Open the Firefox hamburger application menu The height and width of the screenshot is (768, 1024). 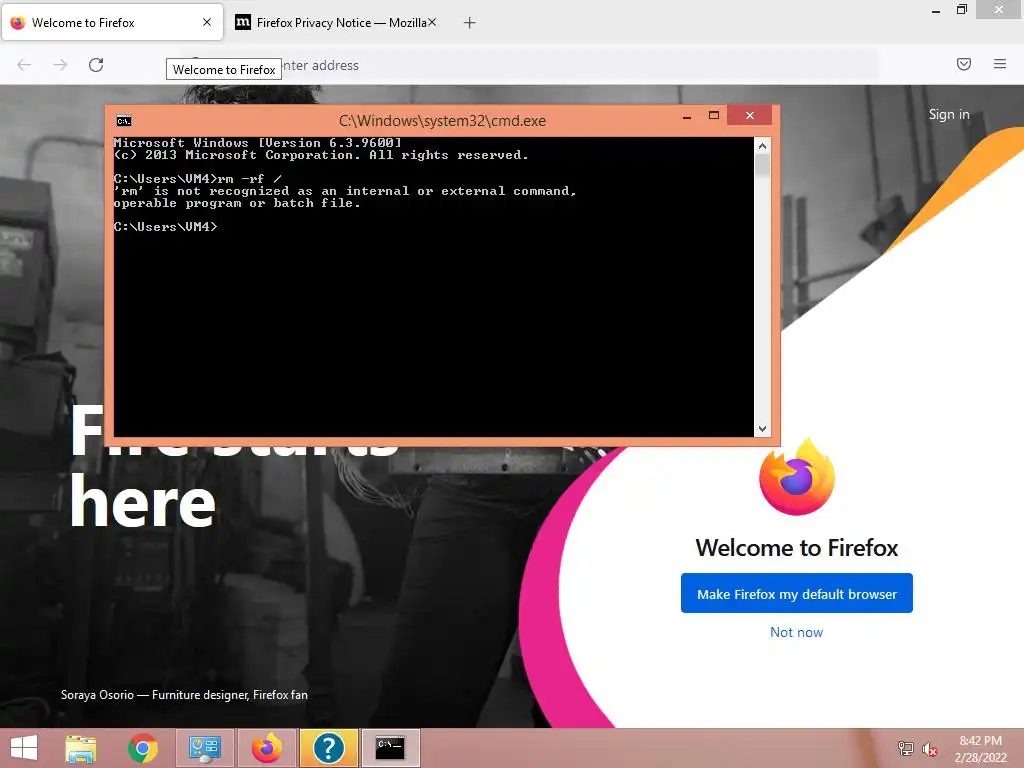coord(999,64)
